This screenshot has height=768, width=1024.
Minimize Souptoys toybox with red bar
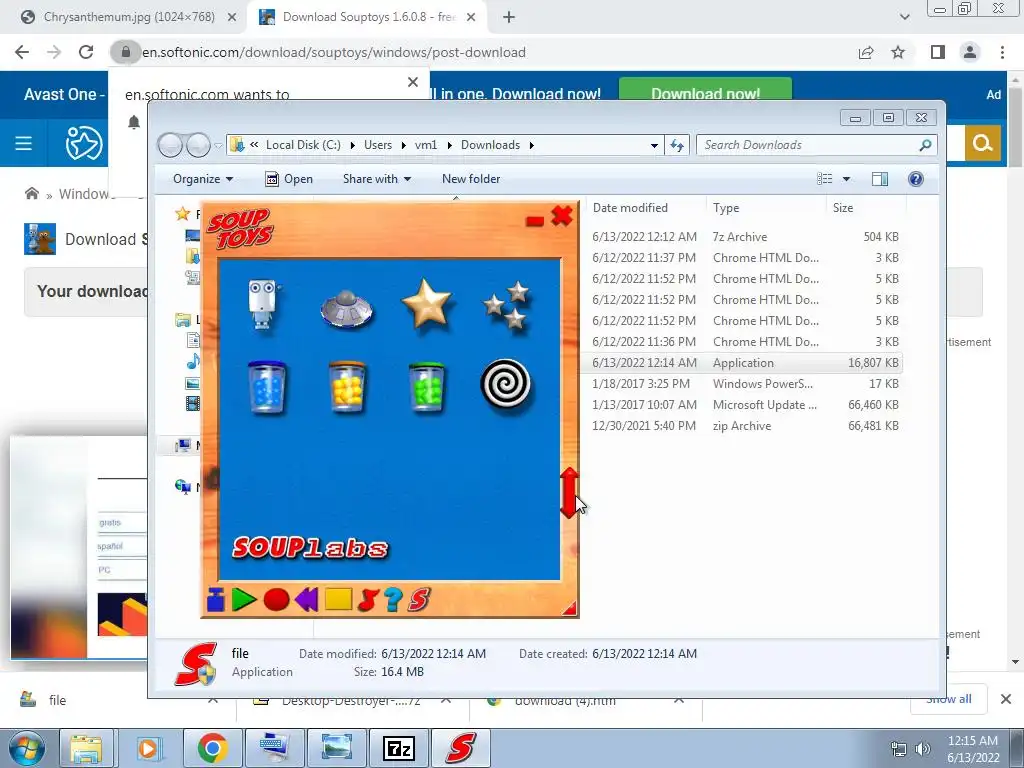535,221
